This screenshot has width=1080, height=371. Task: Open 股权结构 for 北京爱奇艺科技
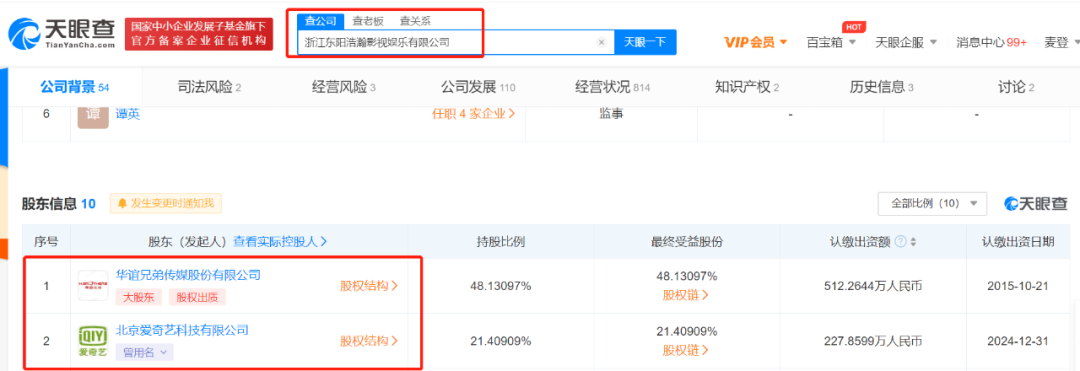369,341
